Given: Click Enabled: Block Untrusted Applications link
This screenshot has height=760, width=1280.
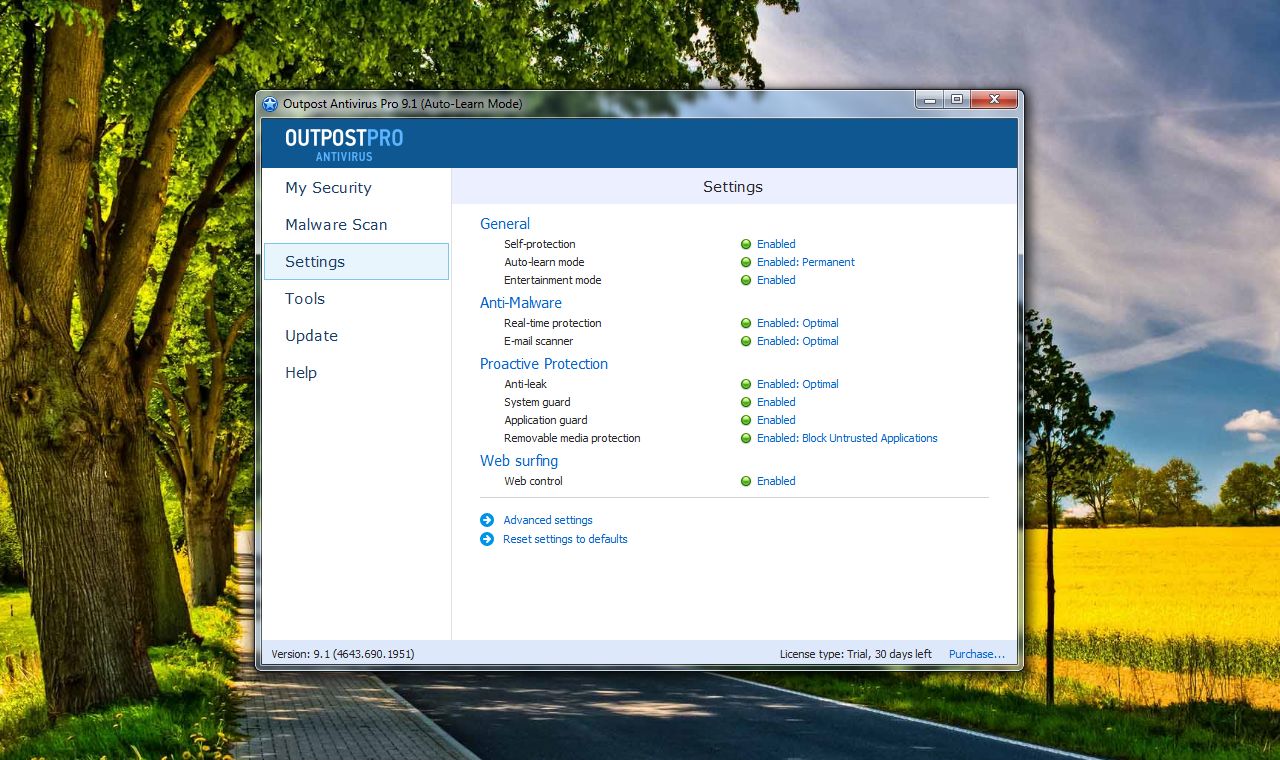Looking at the screenshot, I should [847, 438].
